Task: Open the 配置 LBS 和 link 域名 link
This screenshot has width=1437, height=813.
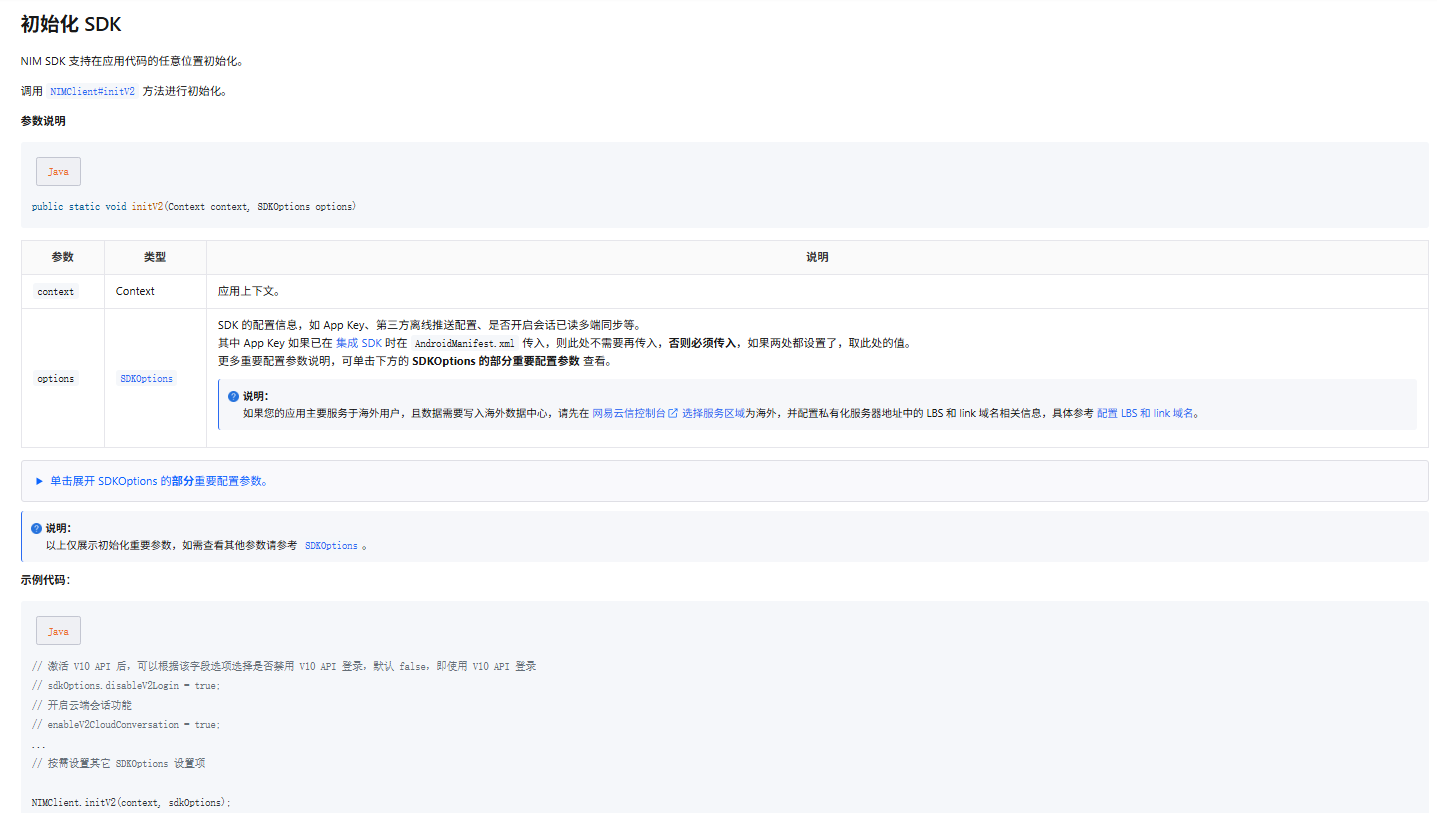Action: (1145, 412)
